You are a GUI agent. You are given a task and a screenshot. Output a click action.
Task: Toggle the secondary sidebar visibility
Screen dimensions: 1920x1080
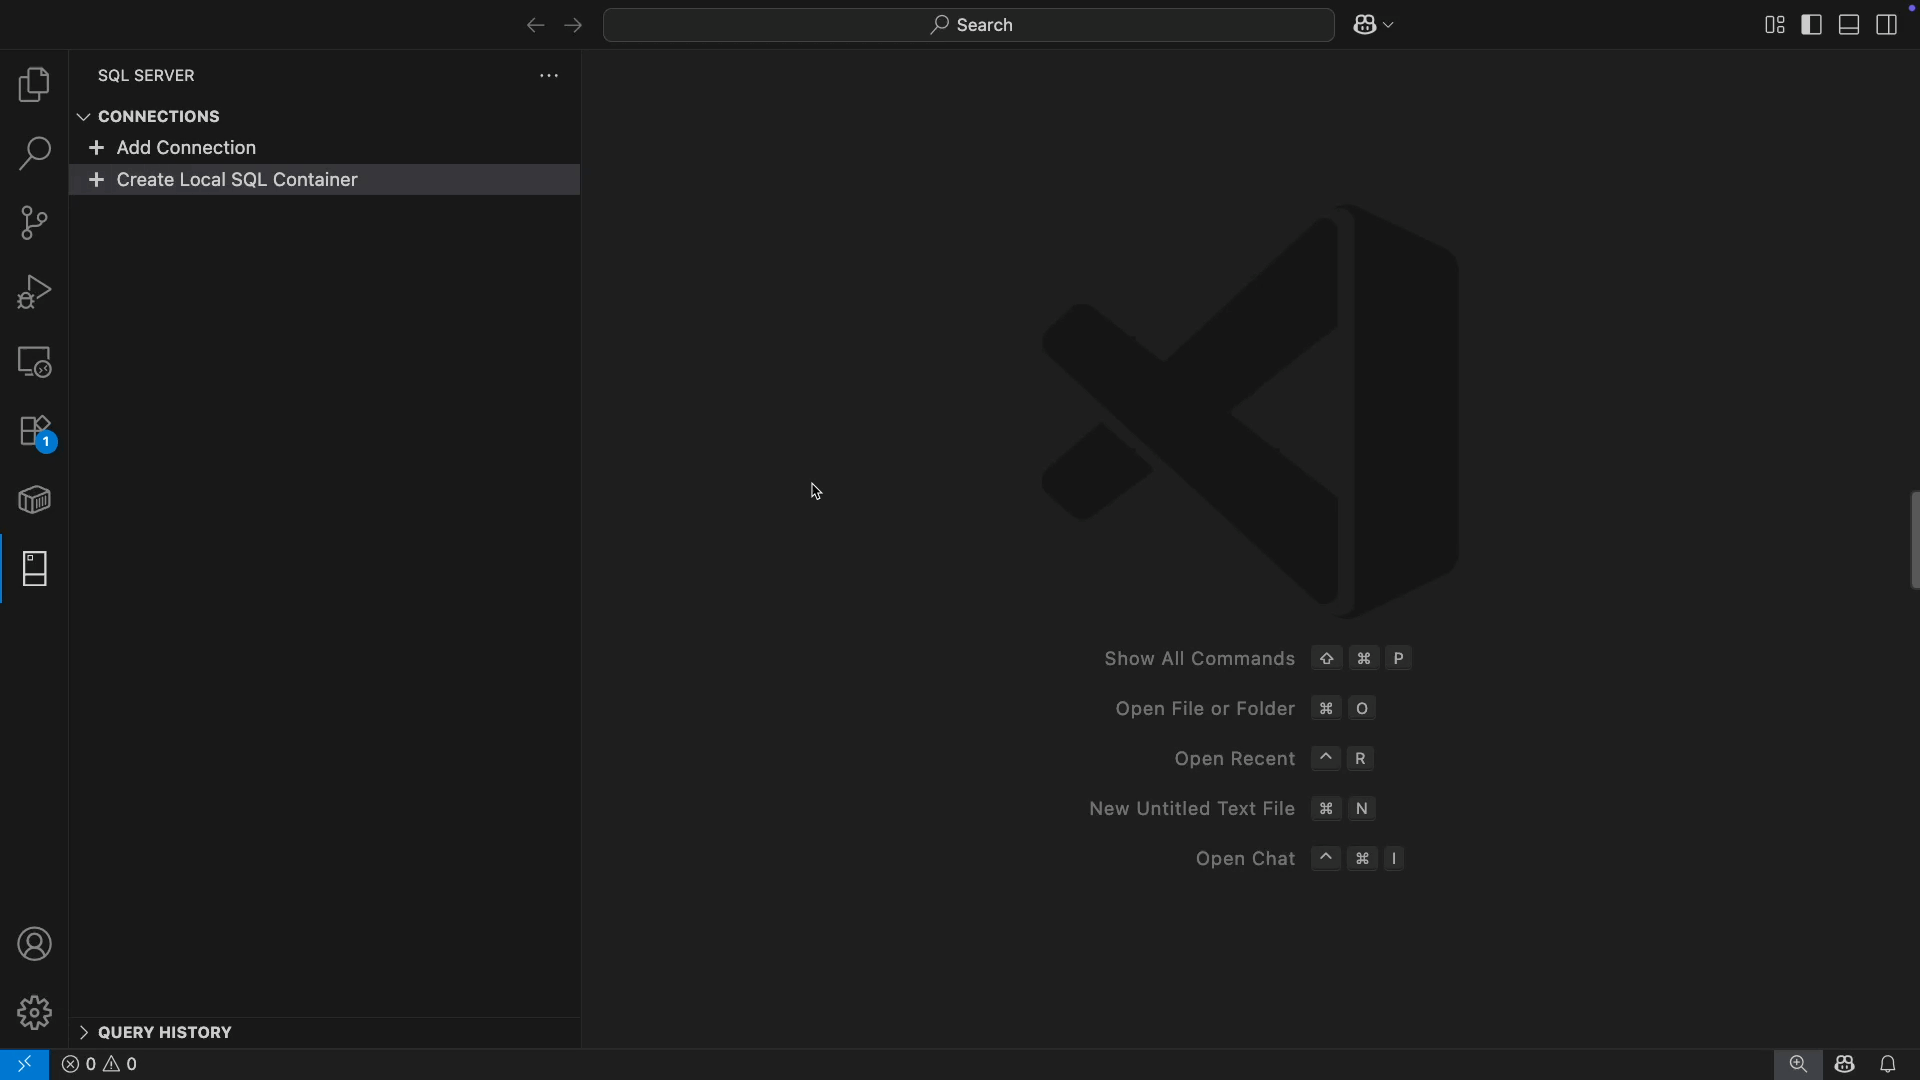point(1888,24)
